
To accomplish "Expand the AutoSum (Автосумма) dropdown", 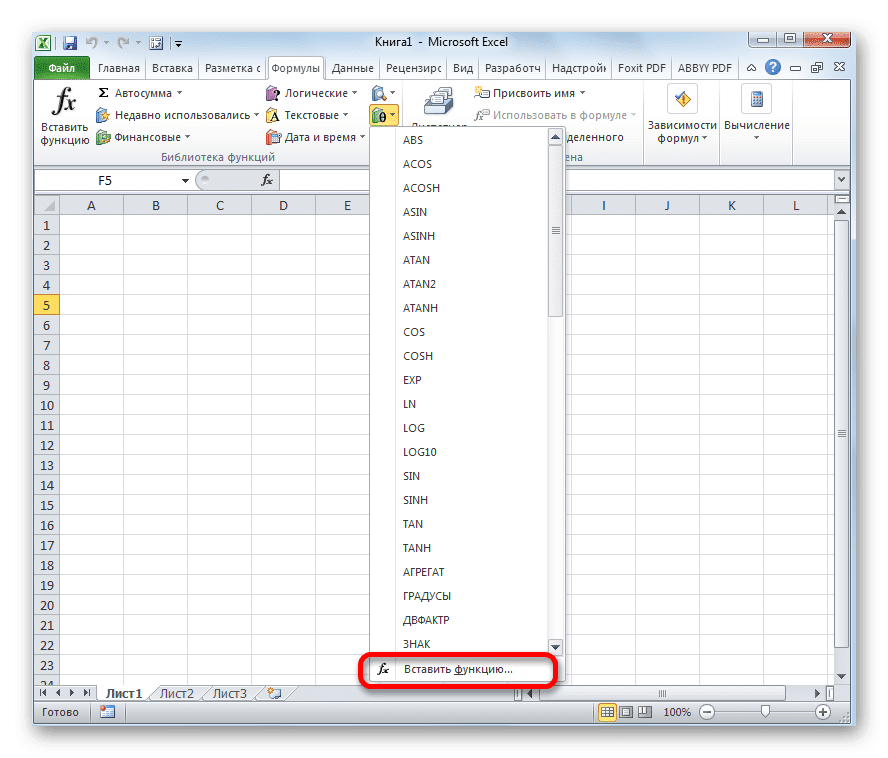I will 180,92.
